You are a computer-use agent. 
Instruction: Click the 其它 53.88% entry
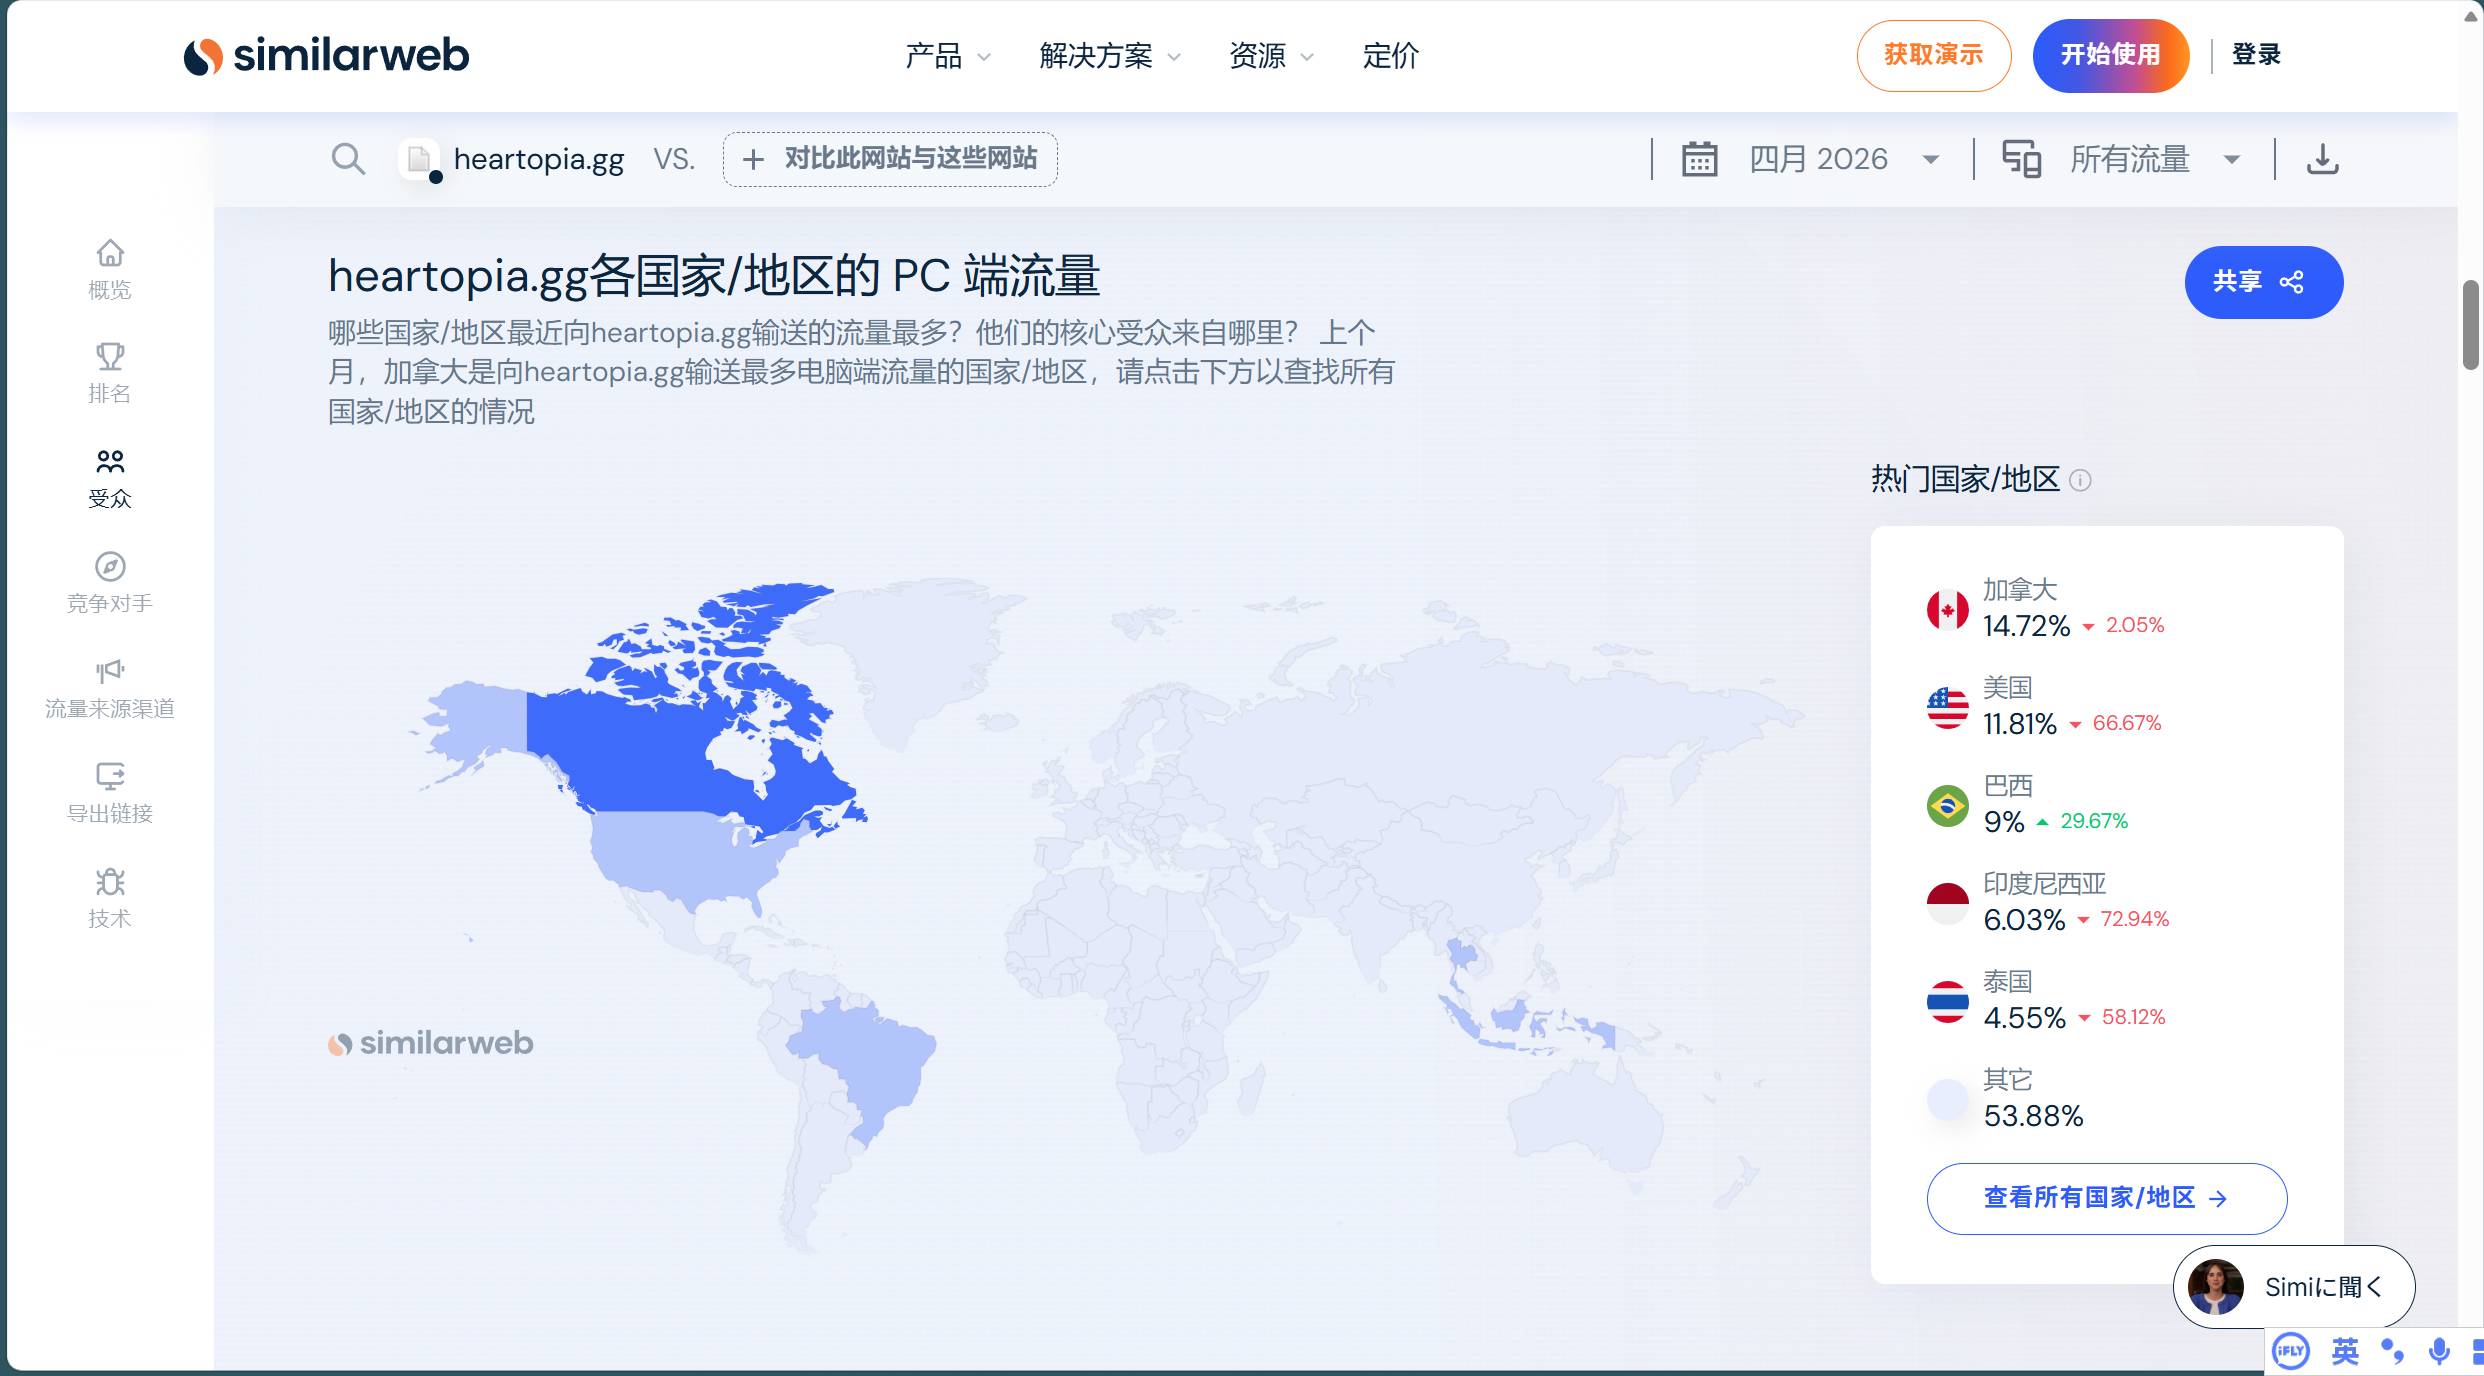[2005, 1099]
